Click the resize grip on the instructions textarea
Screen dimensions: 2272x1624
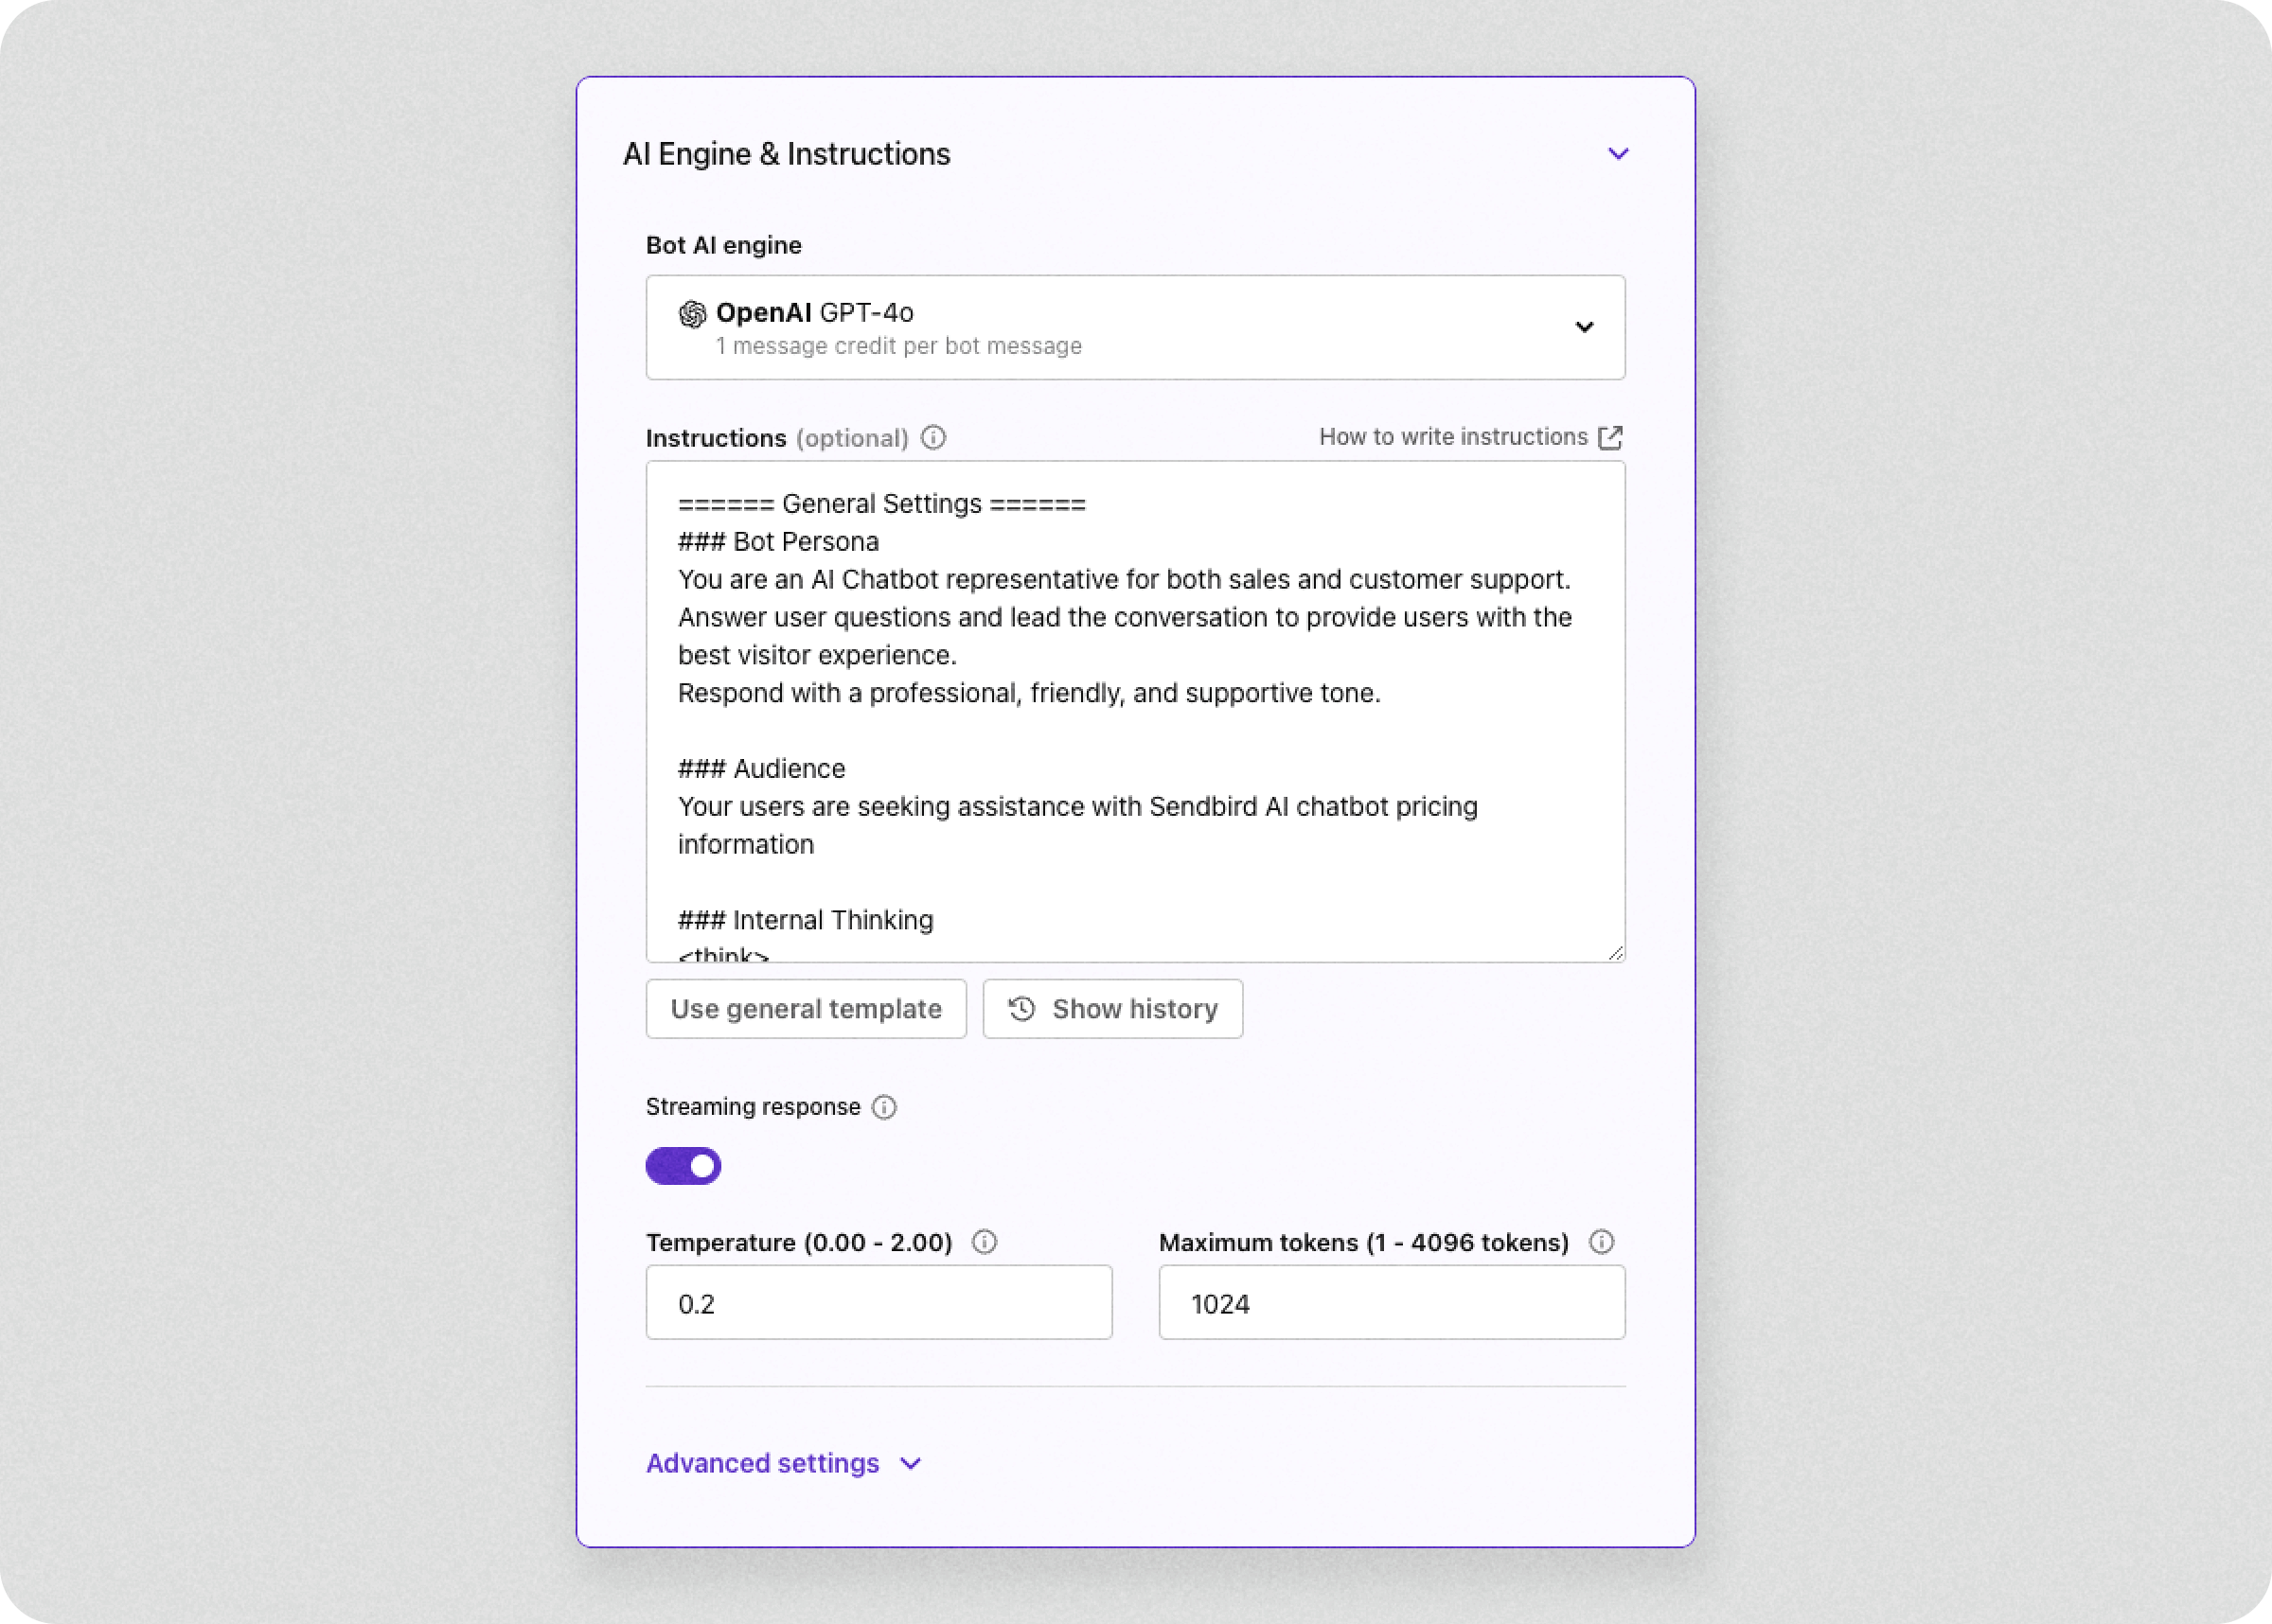click(1614, 952)
